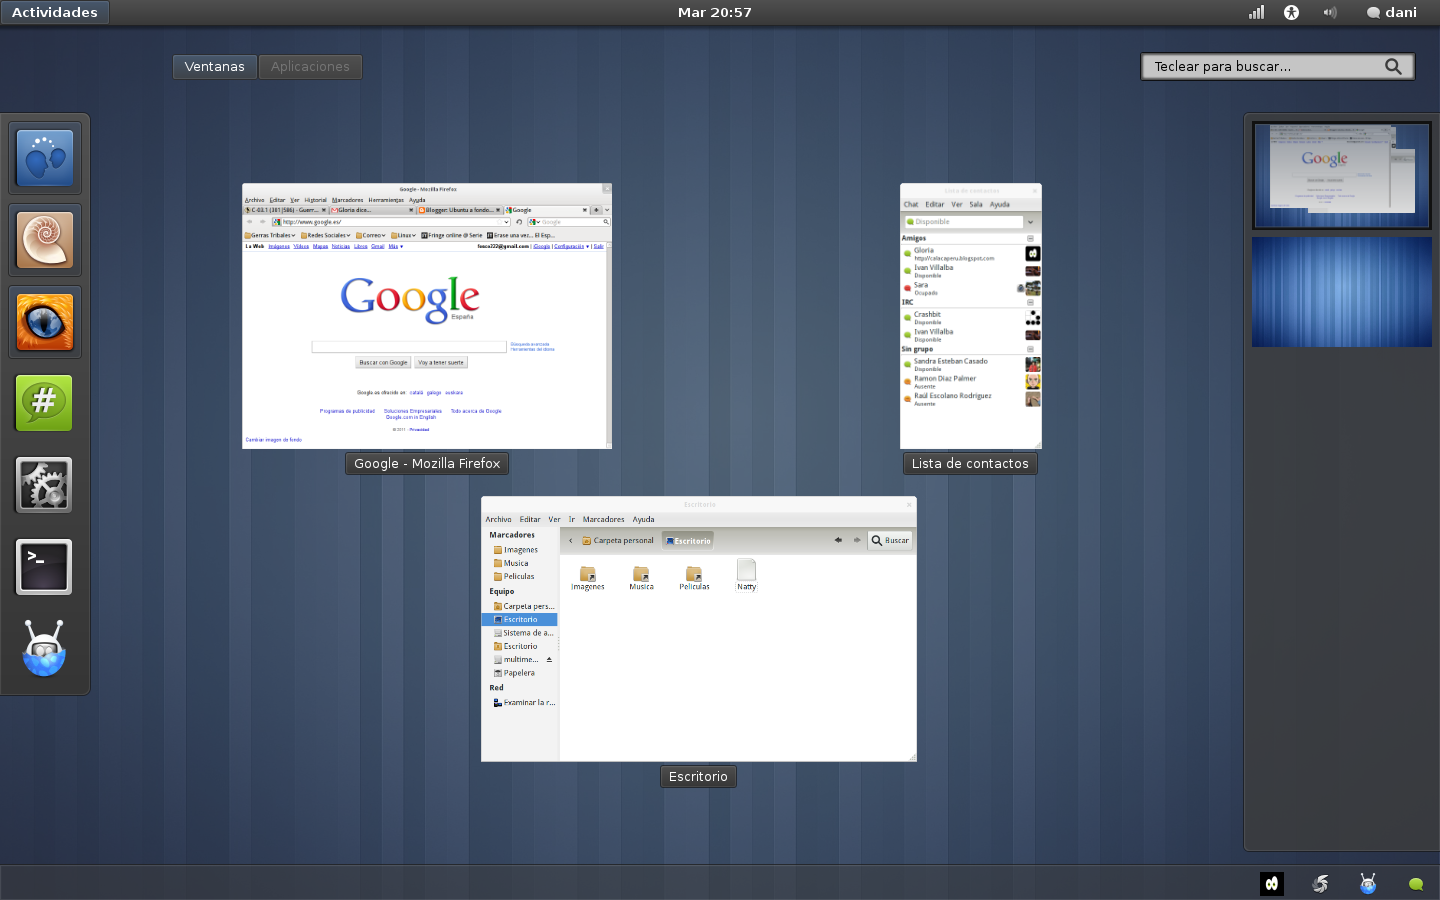
Task: Open the Disponible status dropdown in Empathy
Action: (x=1029, y=221)
